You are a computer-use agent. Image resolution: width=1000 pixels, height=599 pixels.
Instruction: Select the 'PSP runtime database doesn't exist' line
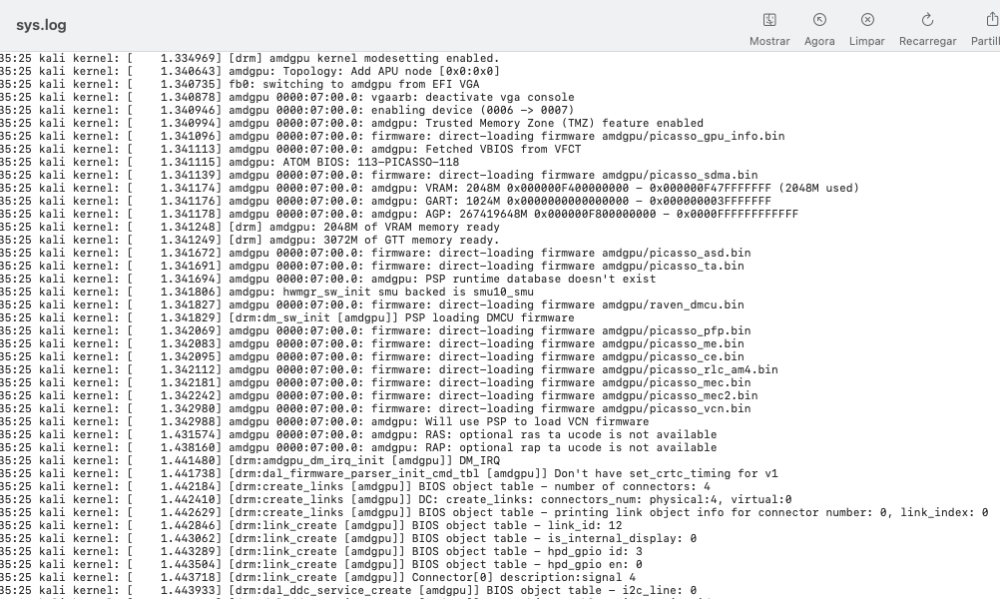point(328,279)
